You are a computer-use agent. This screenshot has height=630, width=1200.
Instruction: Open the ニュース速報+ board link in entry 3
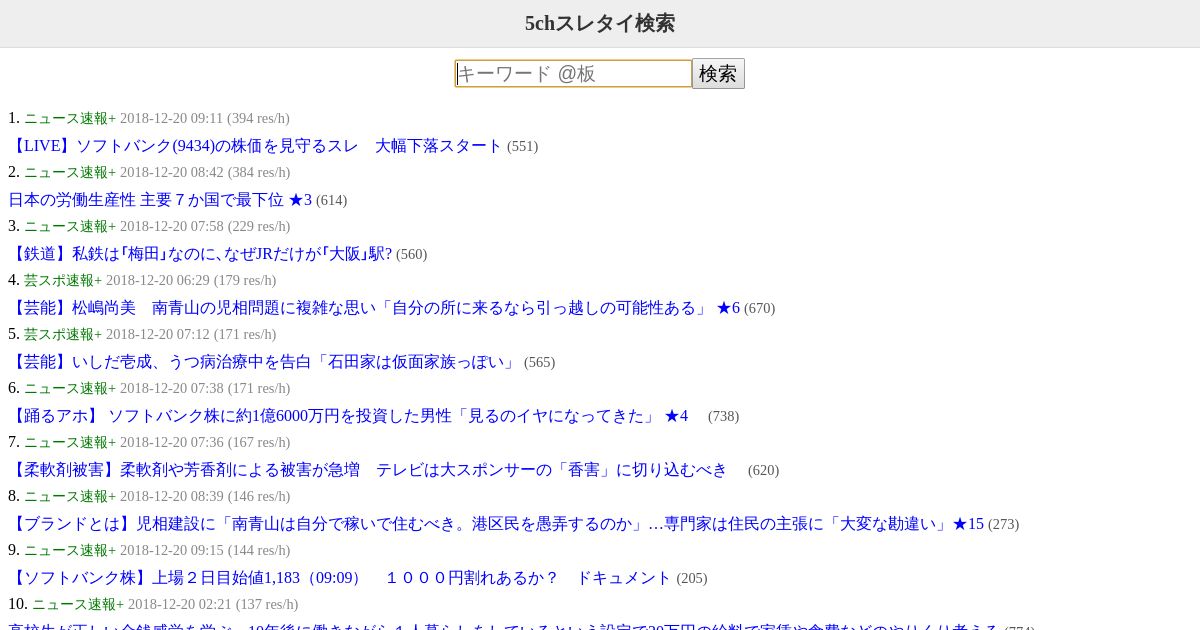70,226
